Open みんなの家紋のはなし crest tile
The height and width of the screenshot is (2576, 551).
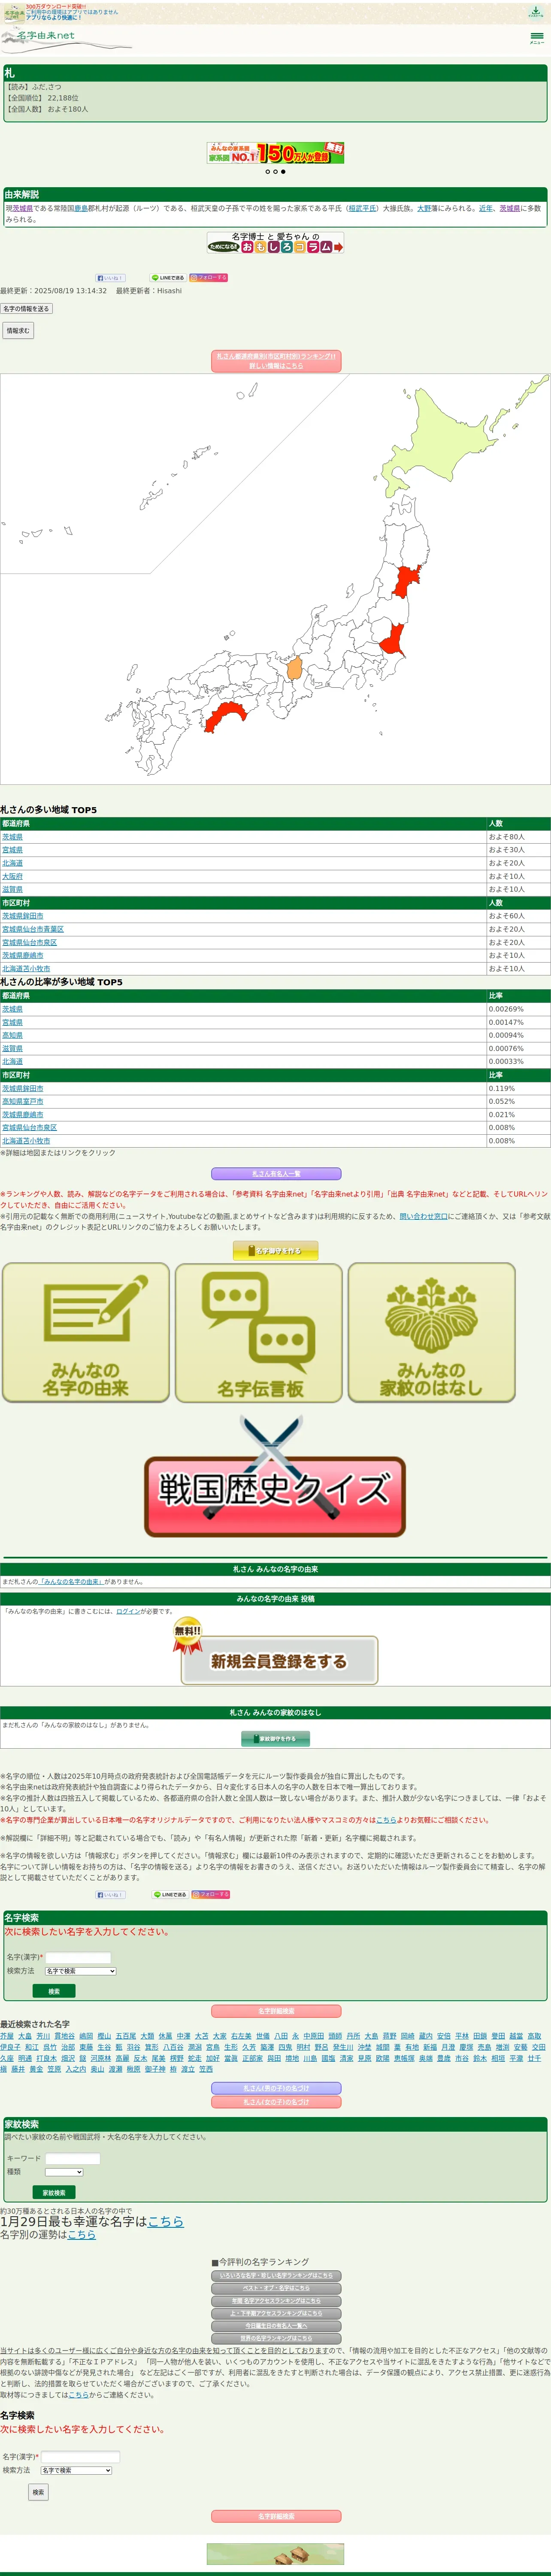[432, 1332]
